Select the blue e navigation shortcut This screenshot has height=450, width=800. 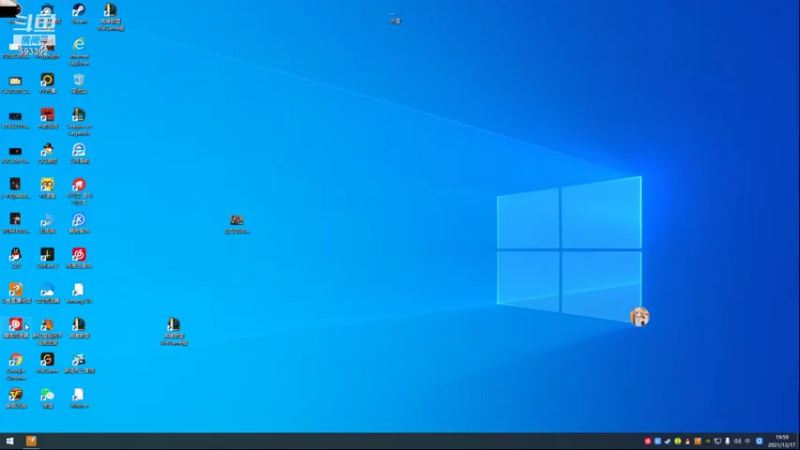(79, 153)
